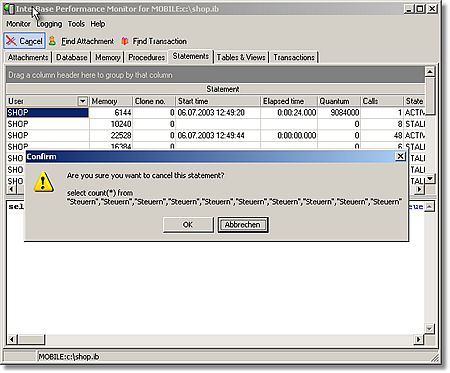Switch to the Transactions tab
The height and width of the screenshot is (373, 450).
coord(294,57)
